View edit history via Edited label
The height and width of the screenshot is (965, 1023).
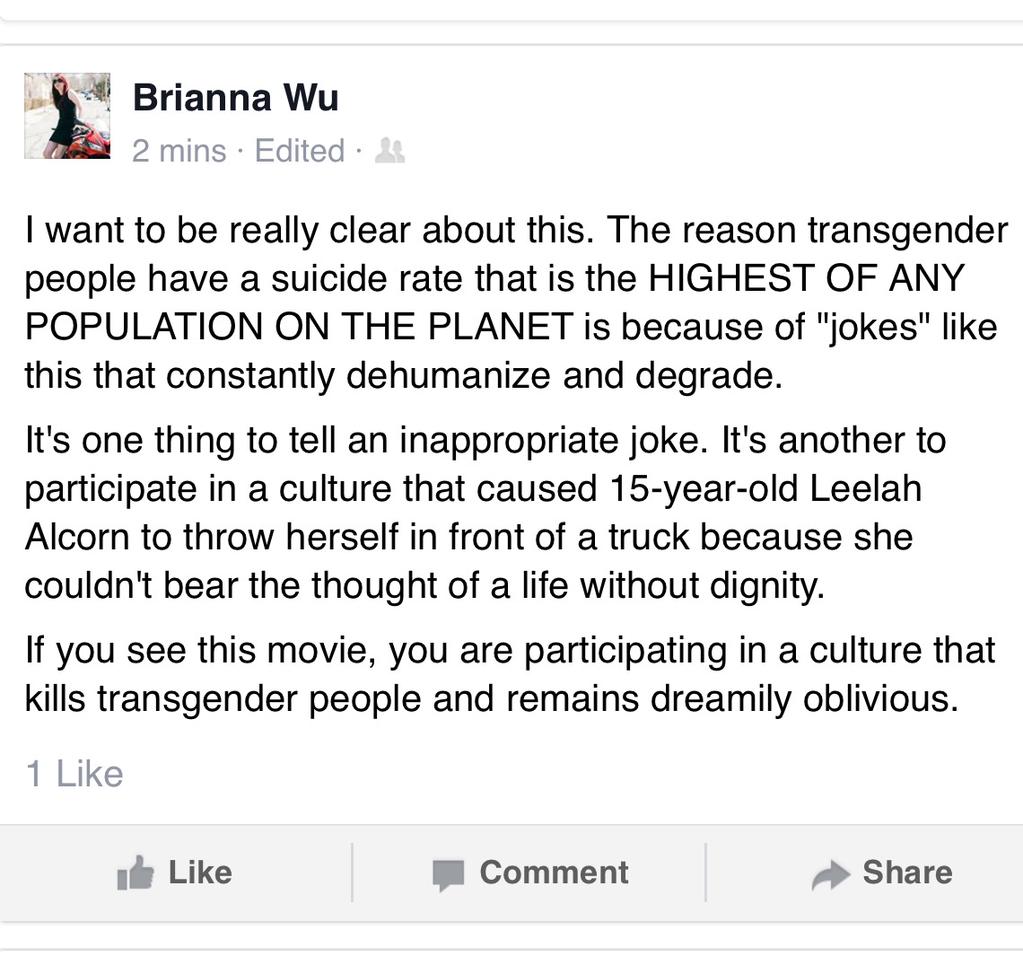[x=299, y=151]
